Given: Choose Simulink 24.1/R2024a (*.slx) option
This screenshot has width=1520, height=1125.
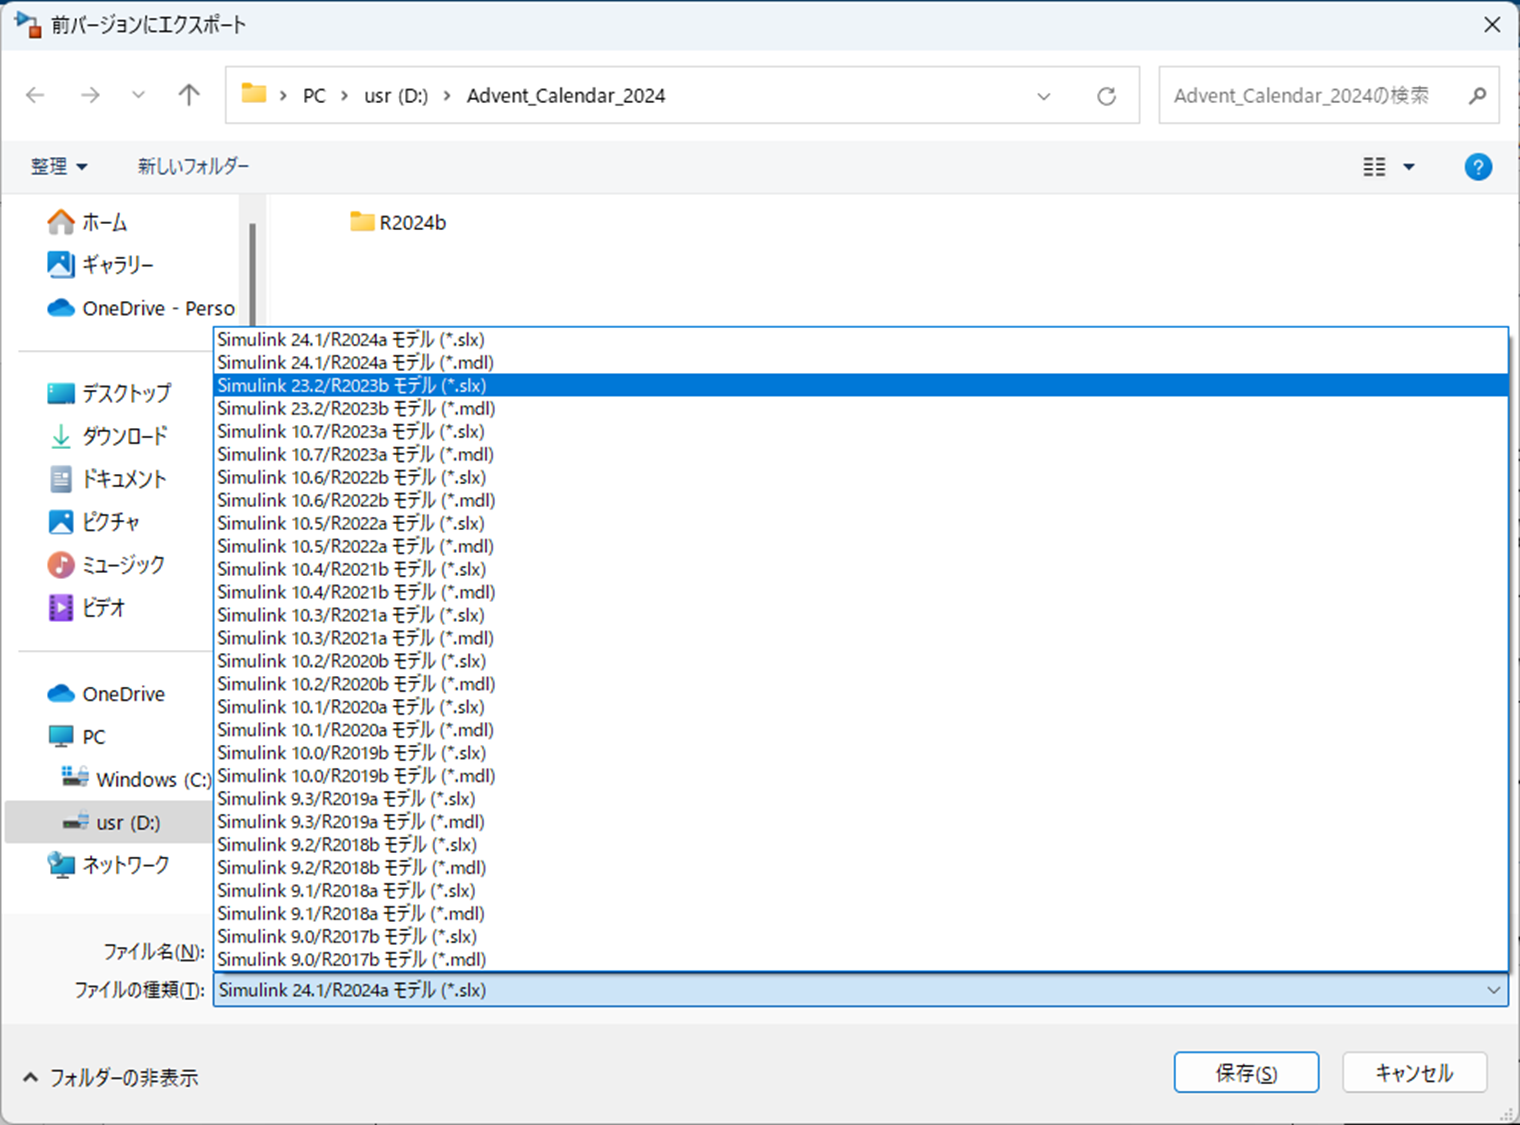Looking at the screenshot, I should [861, 339].
